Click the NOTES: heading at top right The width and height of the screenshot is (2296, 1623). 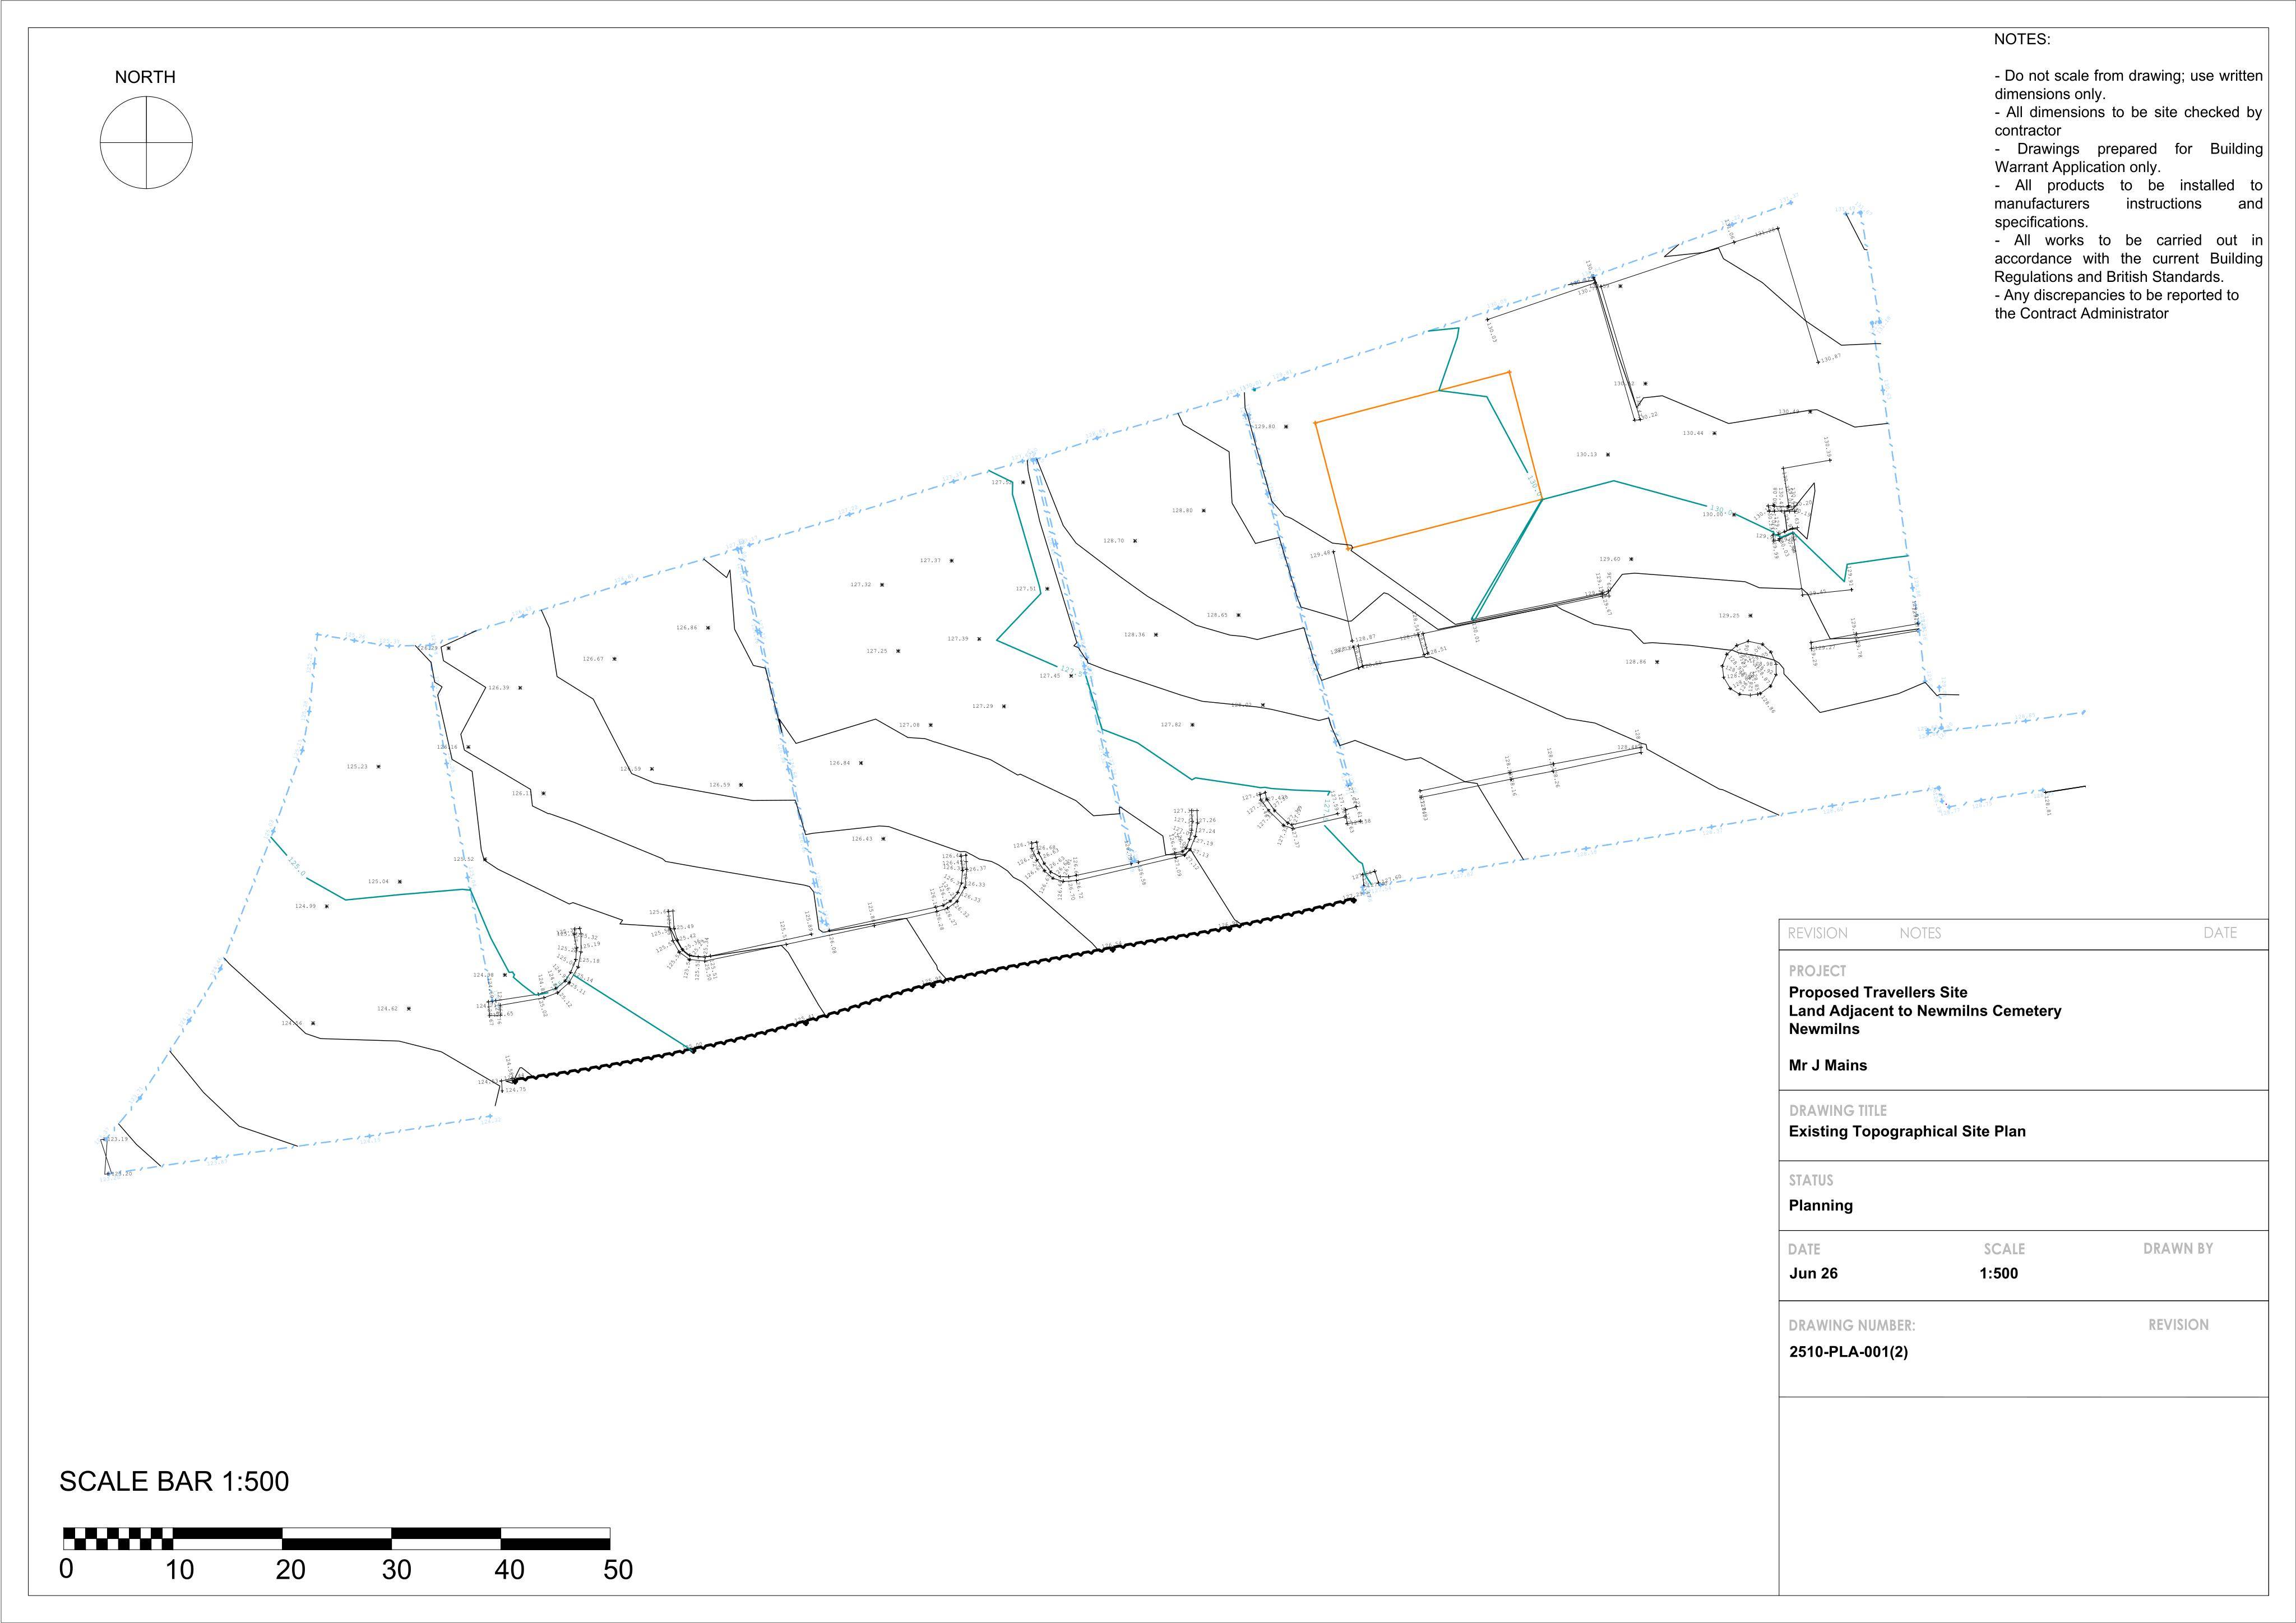pyautogui.click(x=2022, y=40)
